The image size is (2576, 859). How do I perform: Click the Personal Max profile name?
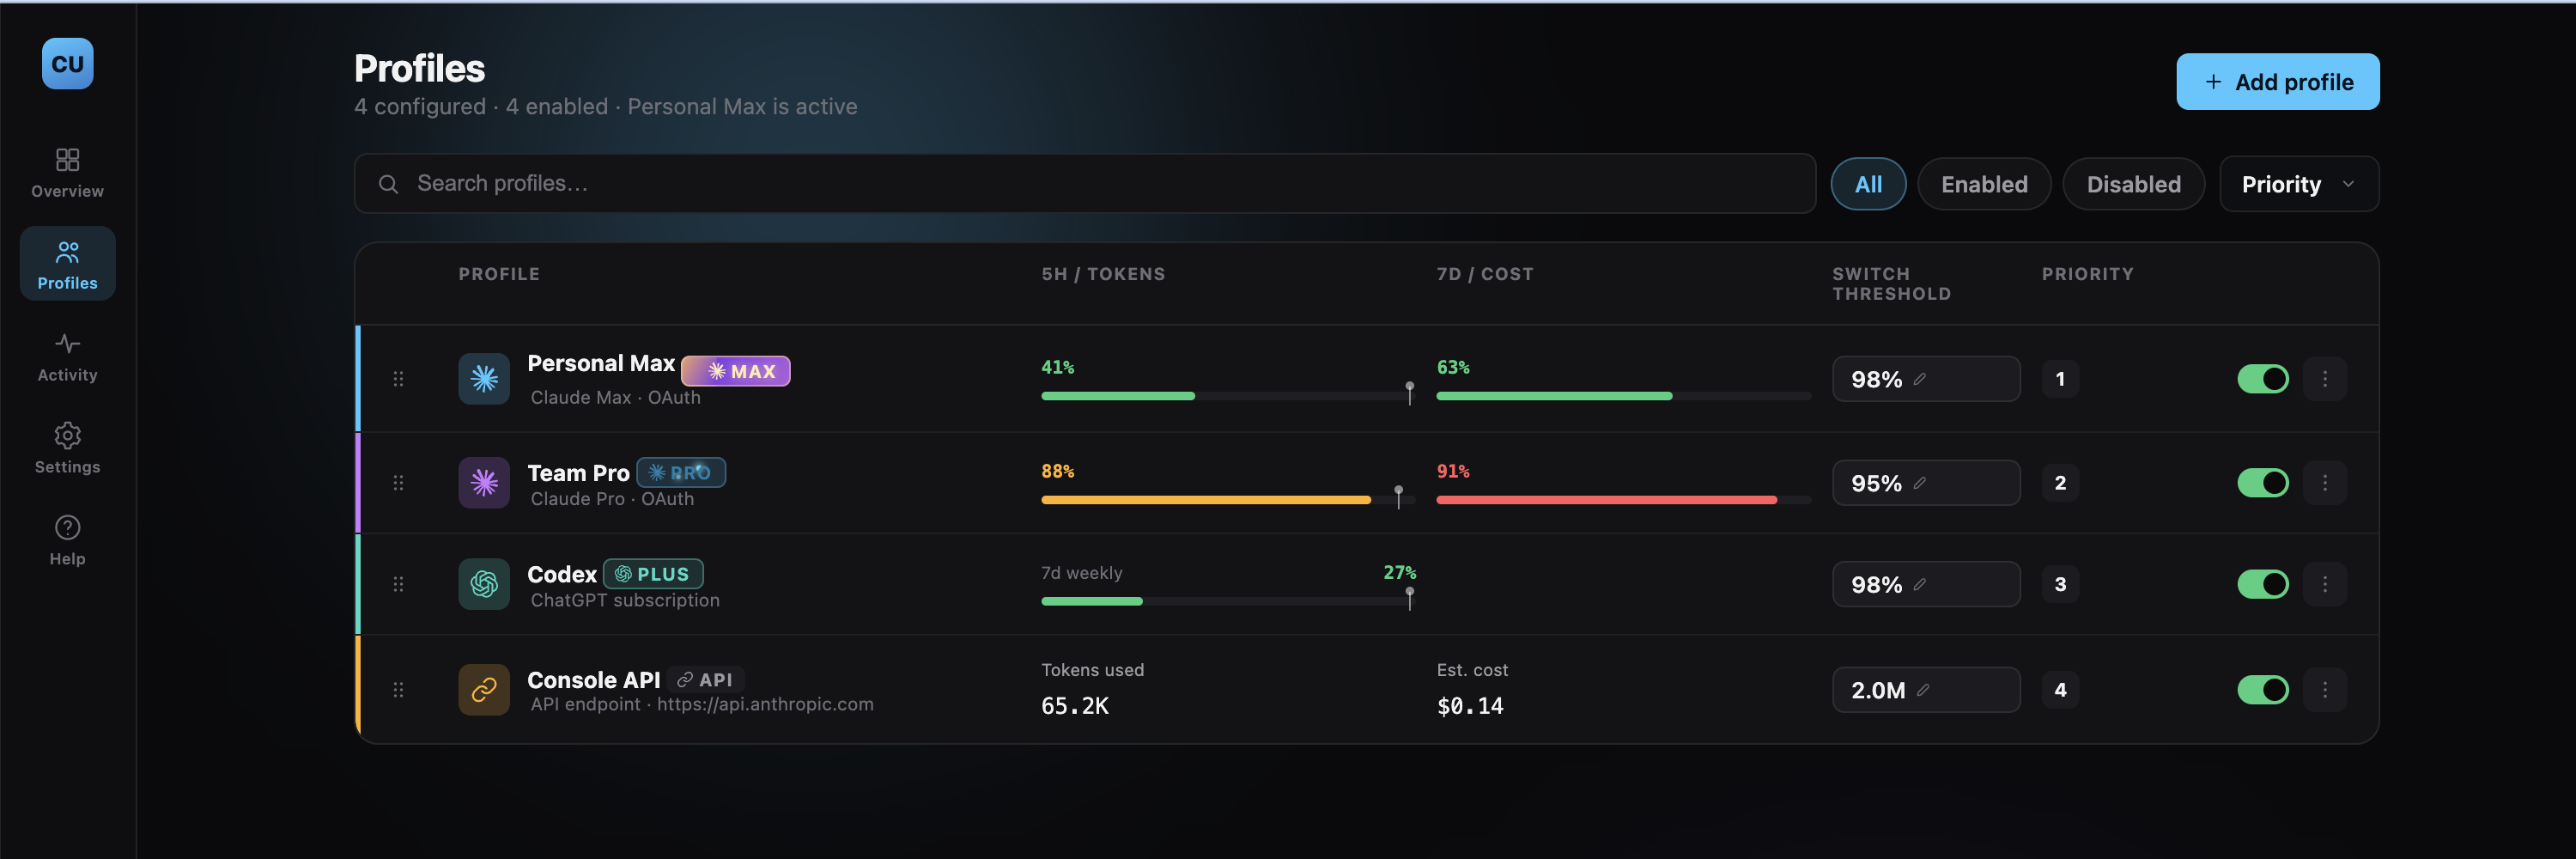point(601,363)
